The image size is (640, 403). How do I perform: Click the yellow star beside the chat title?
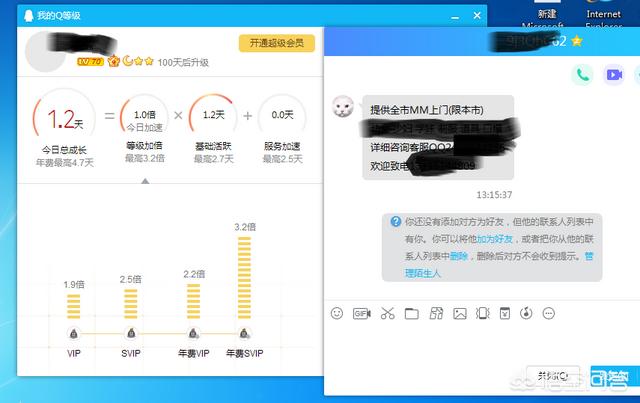577,41
